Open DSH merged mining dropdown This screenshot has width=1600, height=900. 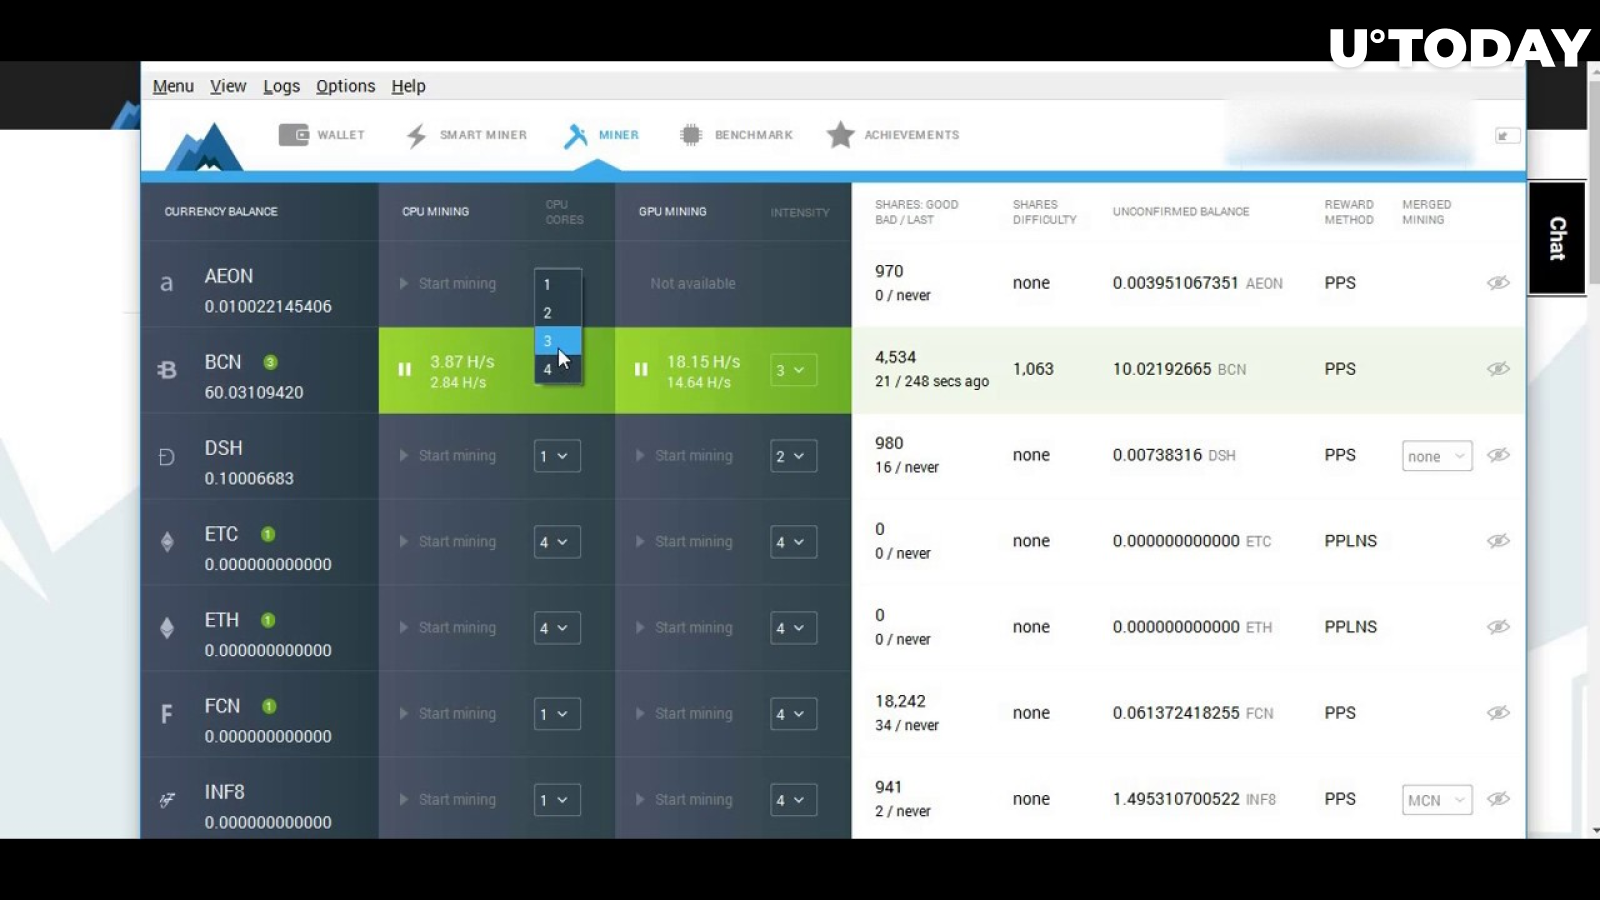pos(1437,456)
